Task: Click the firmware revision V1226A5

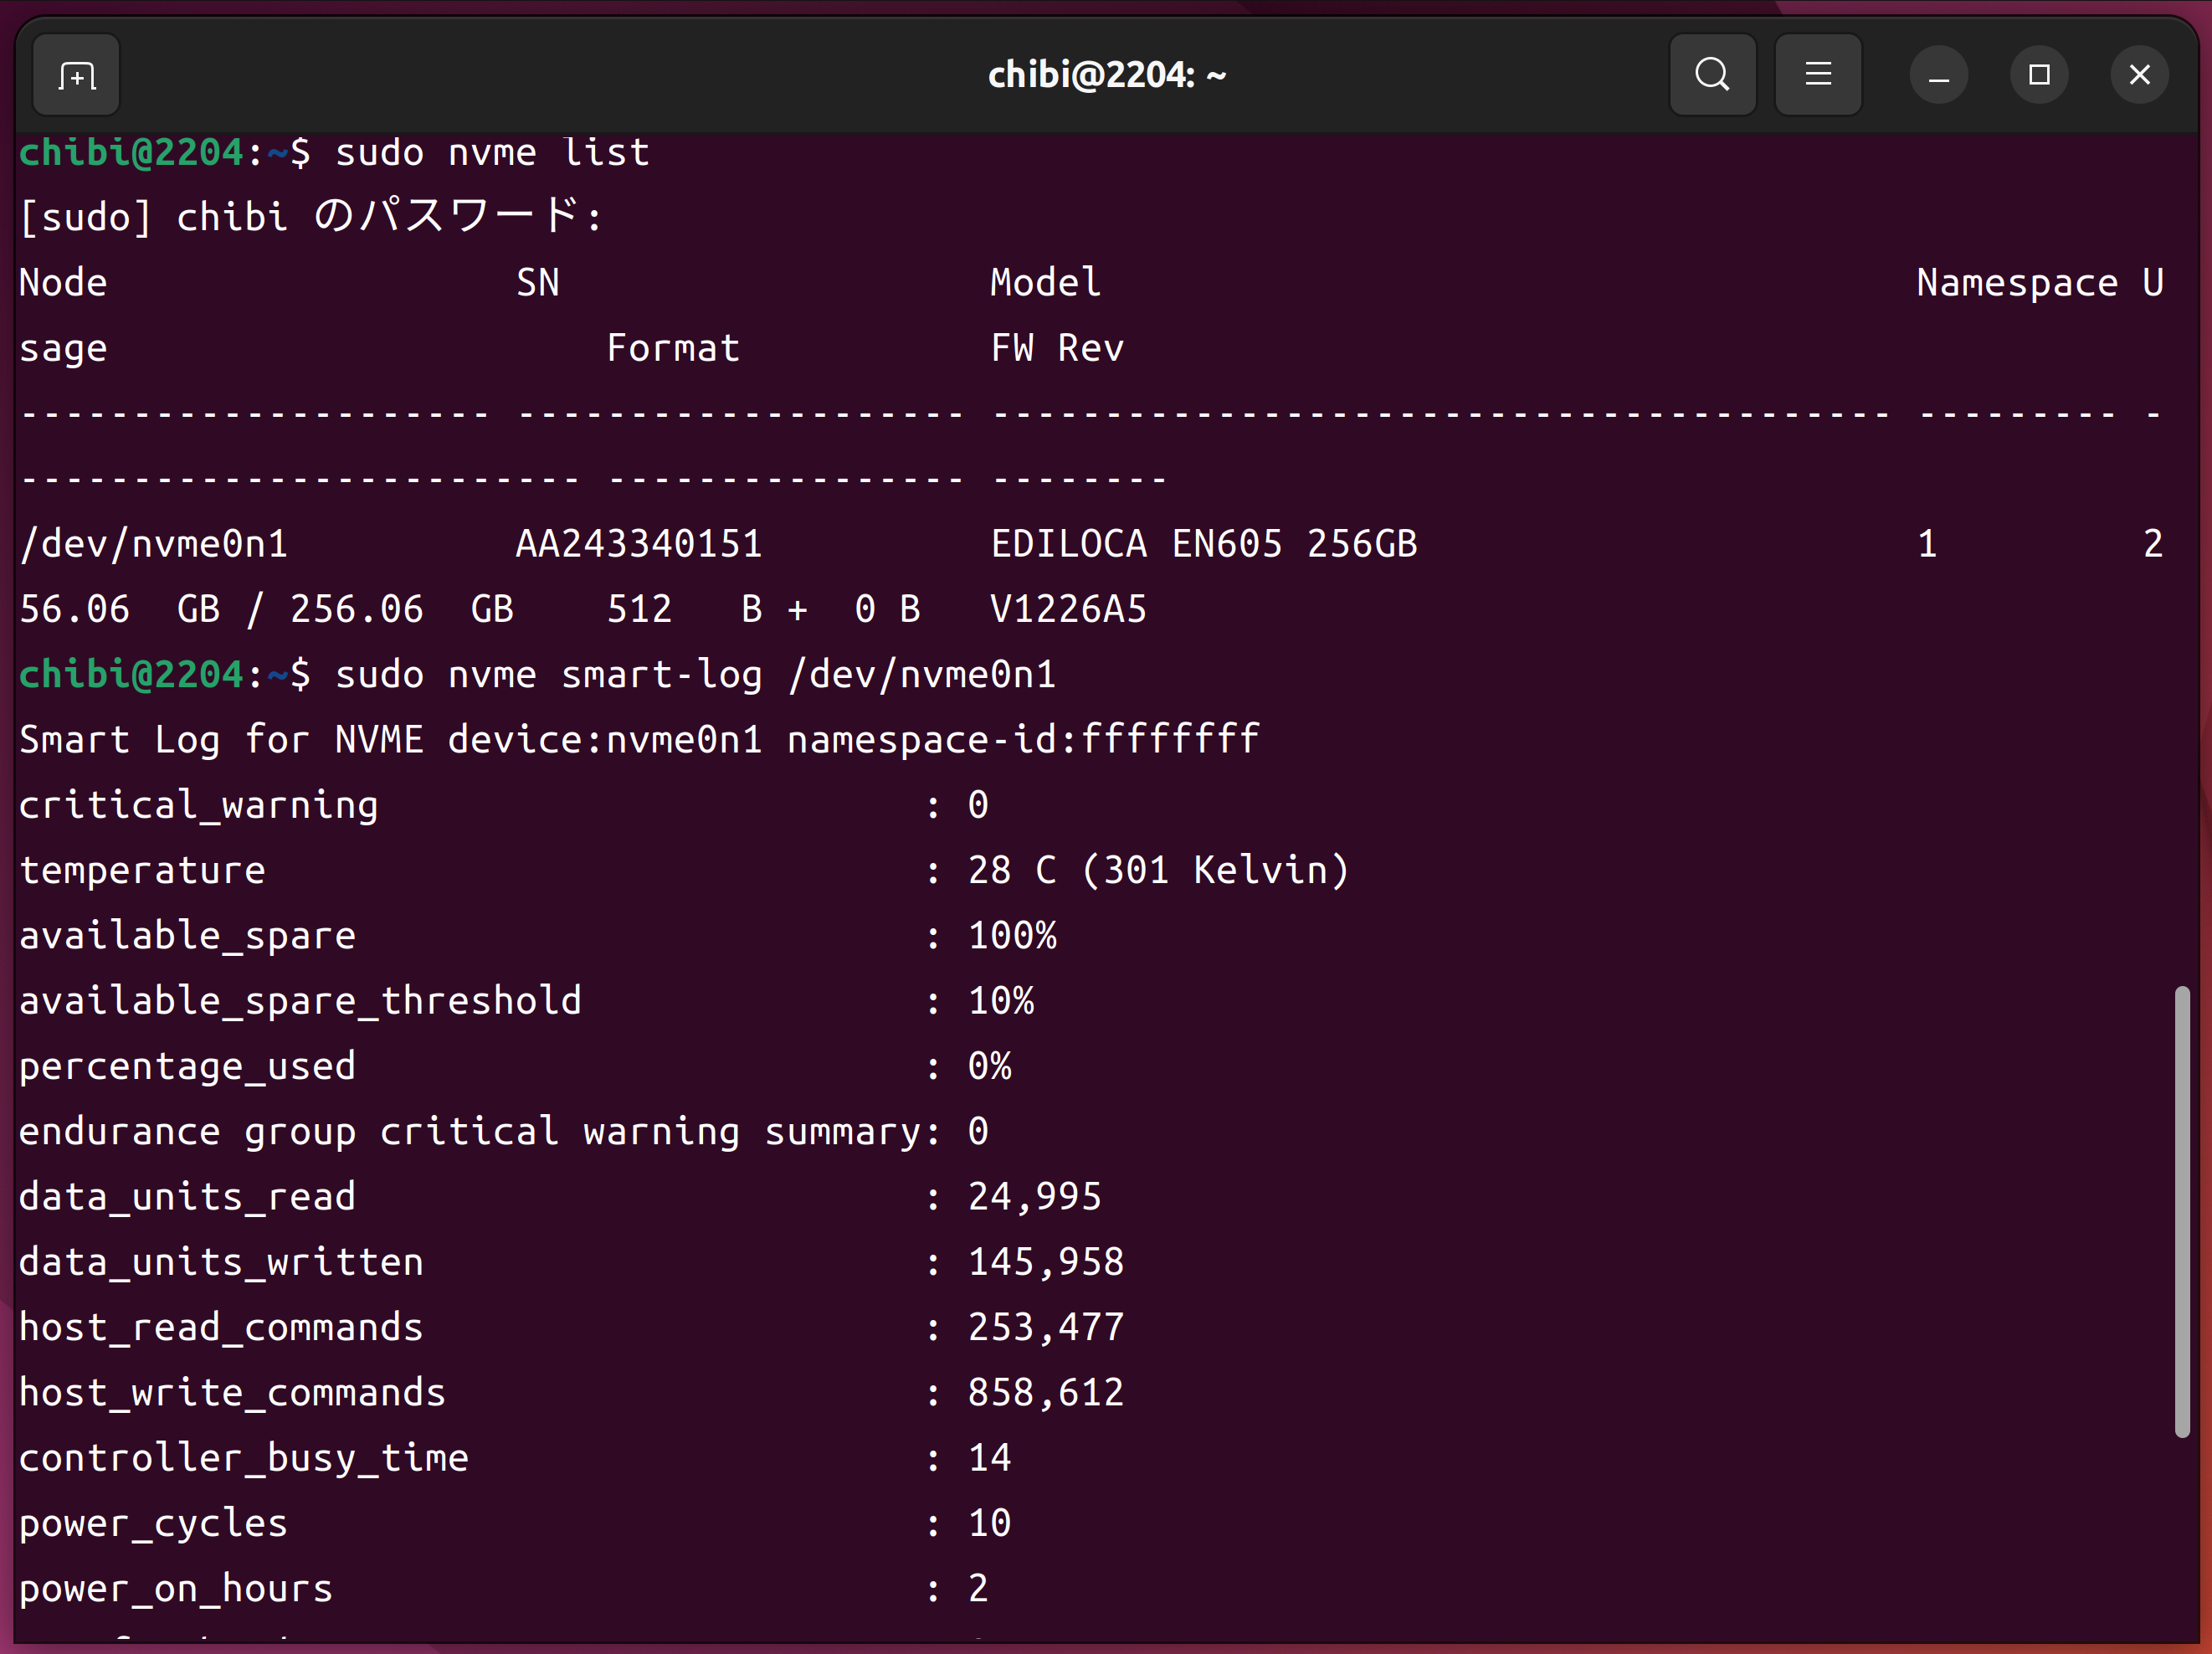Action: tap(1067, 609)
